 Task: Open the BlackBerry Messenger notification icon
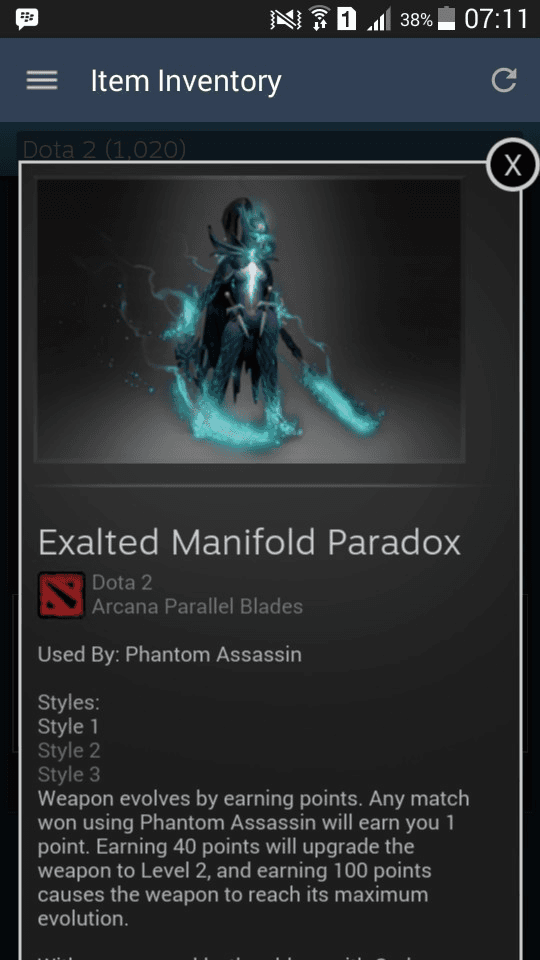tap(27, 20)
